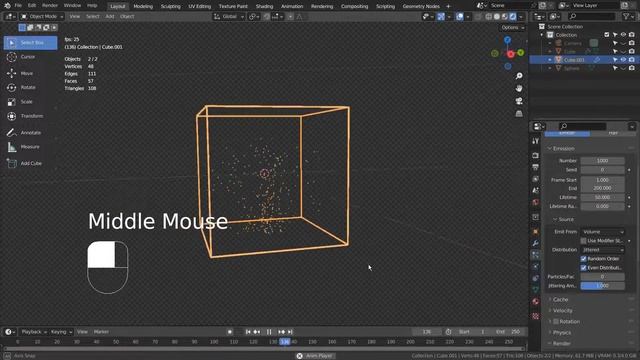
Task: Click the viewport pan hand icon
Action: 519,89
